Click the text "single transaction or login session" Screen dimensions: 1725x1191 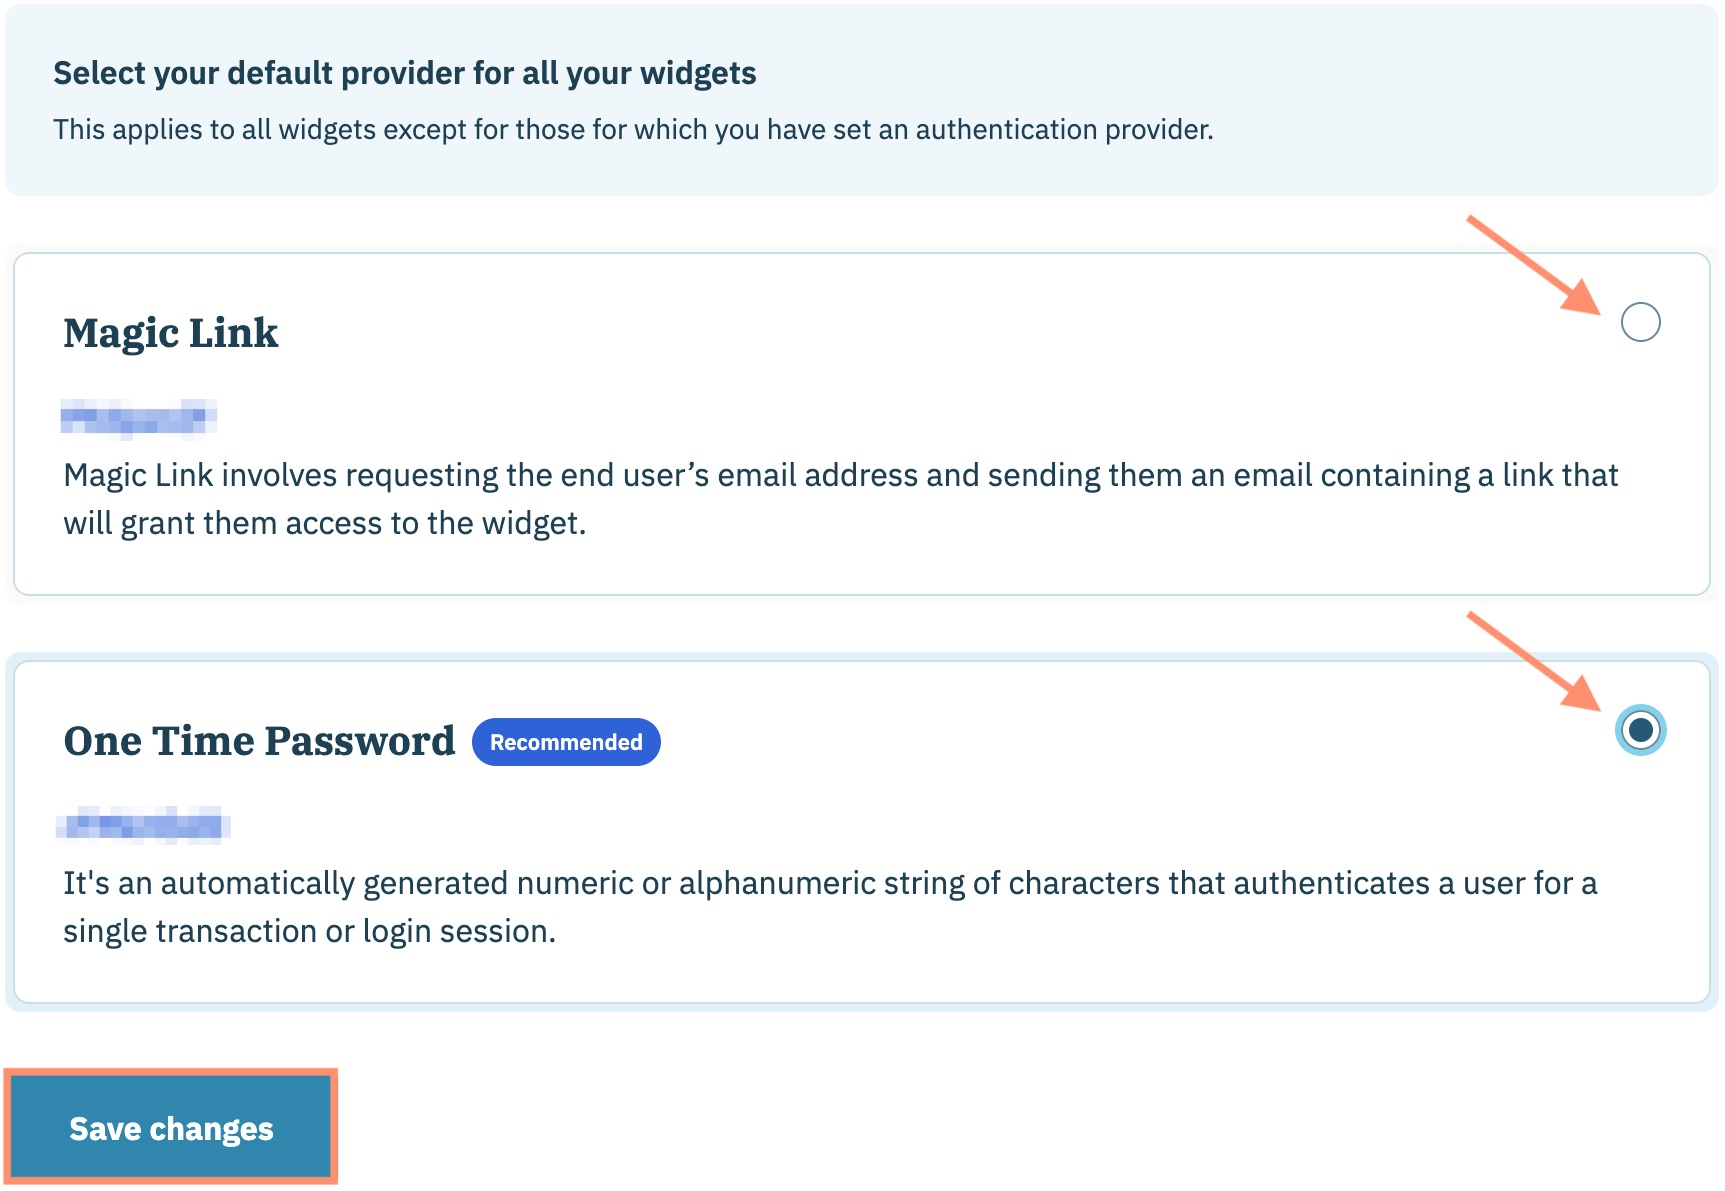point(309,931)
